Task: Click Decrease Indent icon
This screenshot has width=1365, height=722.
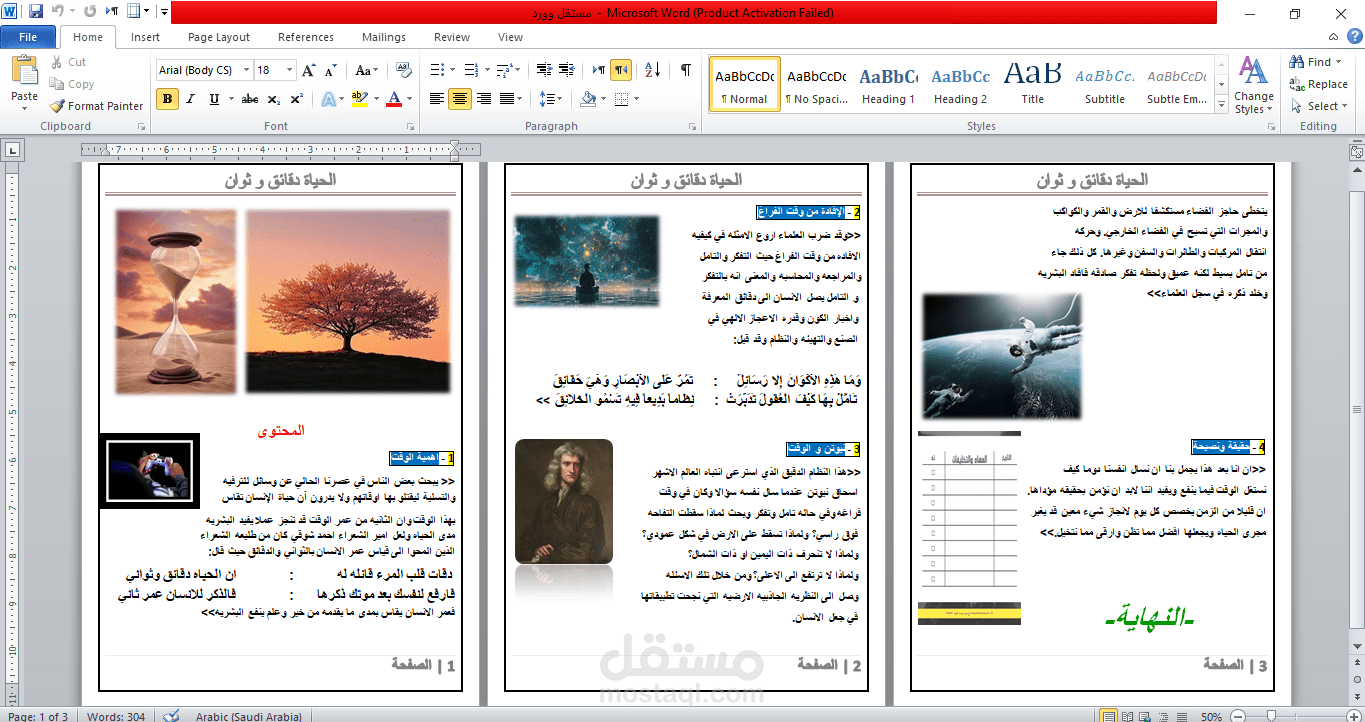Action: [544, 70]
